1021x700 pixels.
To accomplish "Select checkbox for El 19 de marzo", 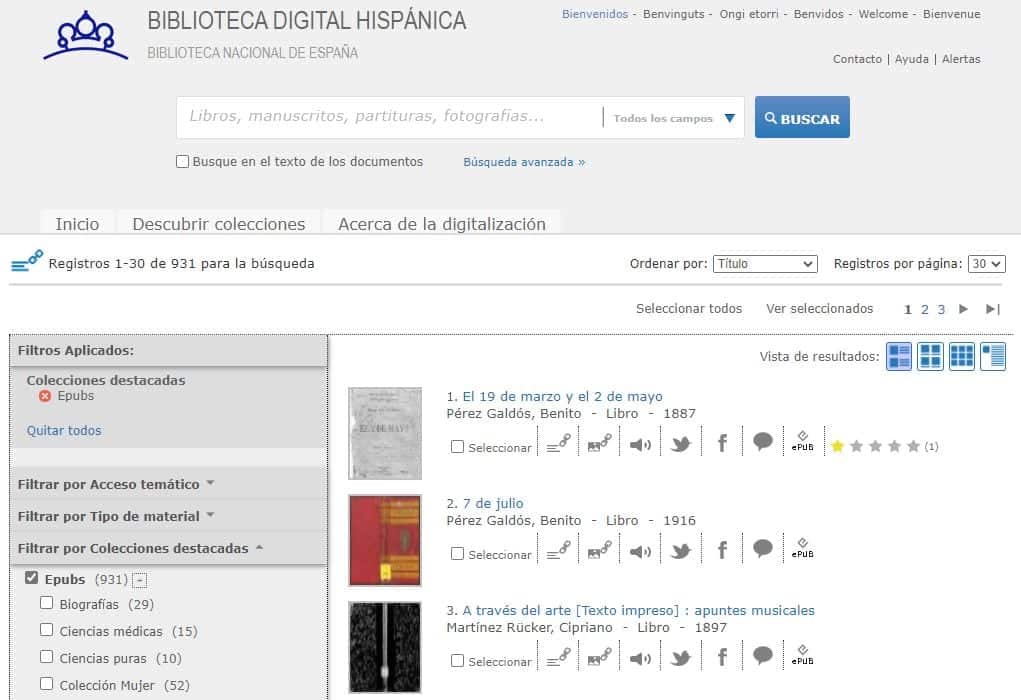I will [x=457, y=447].
